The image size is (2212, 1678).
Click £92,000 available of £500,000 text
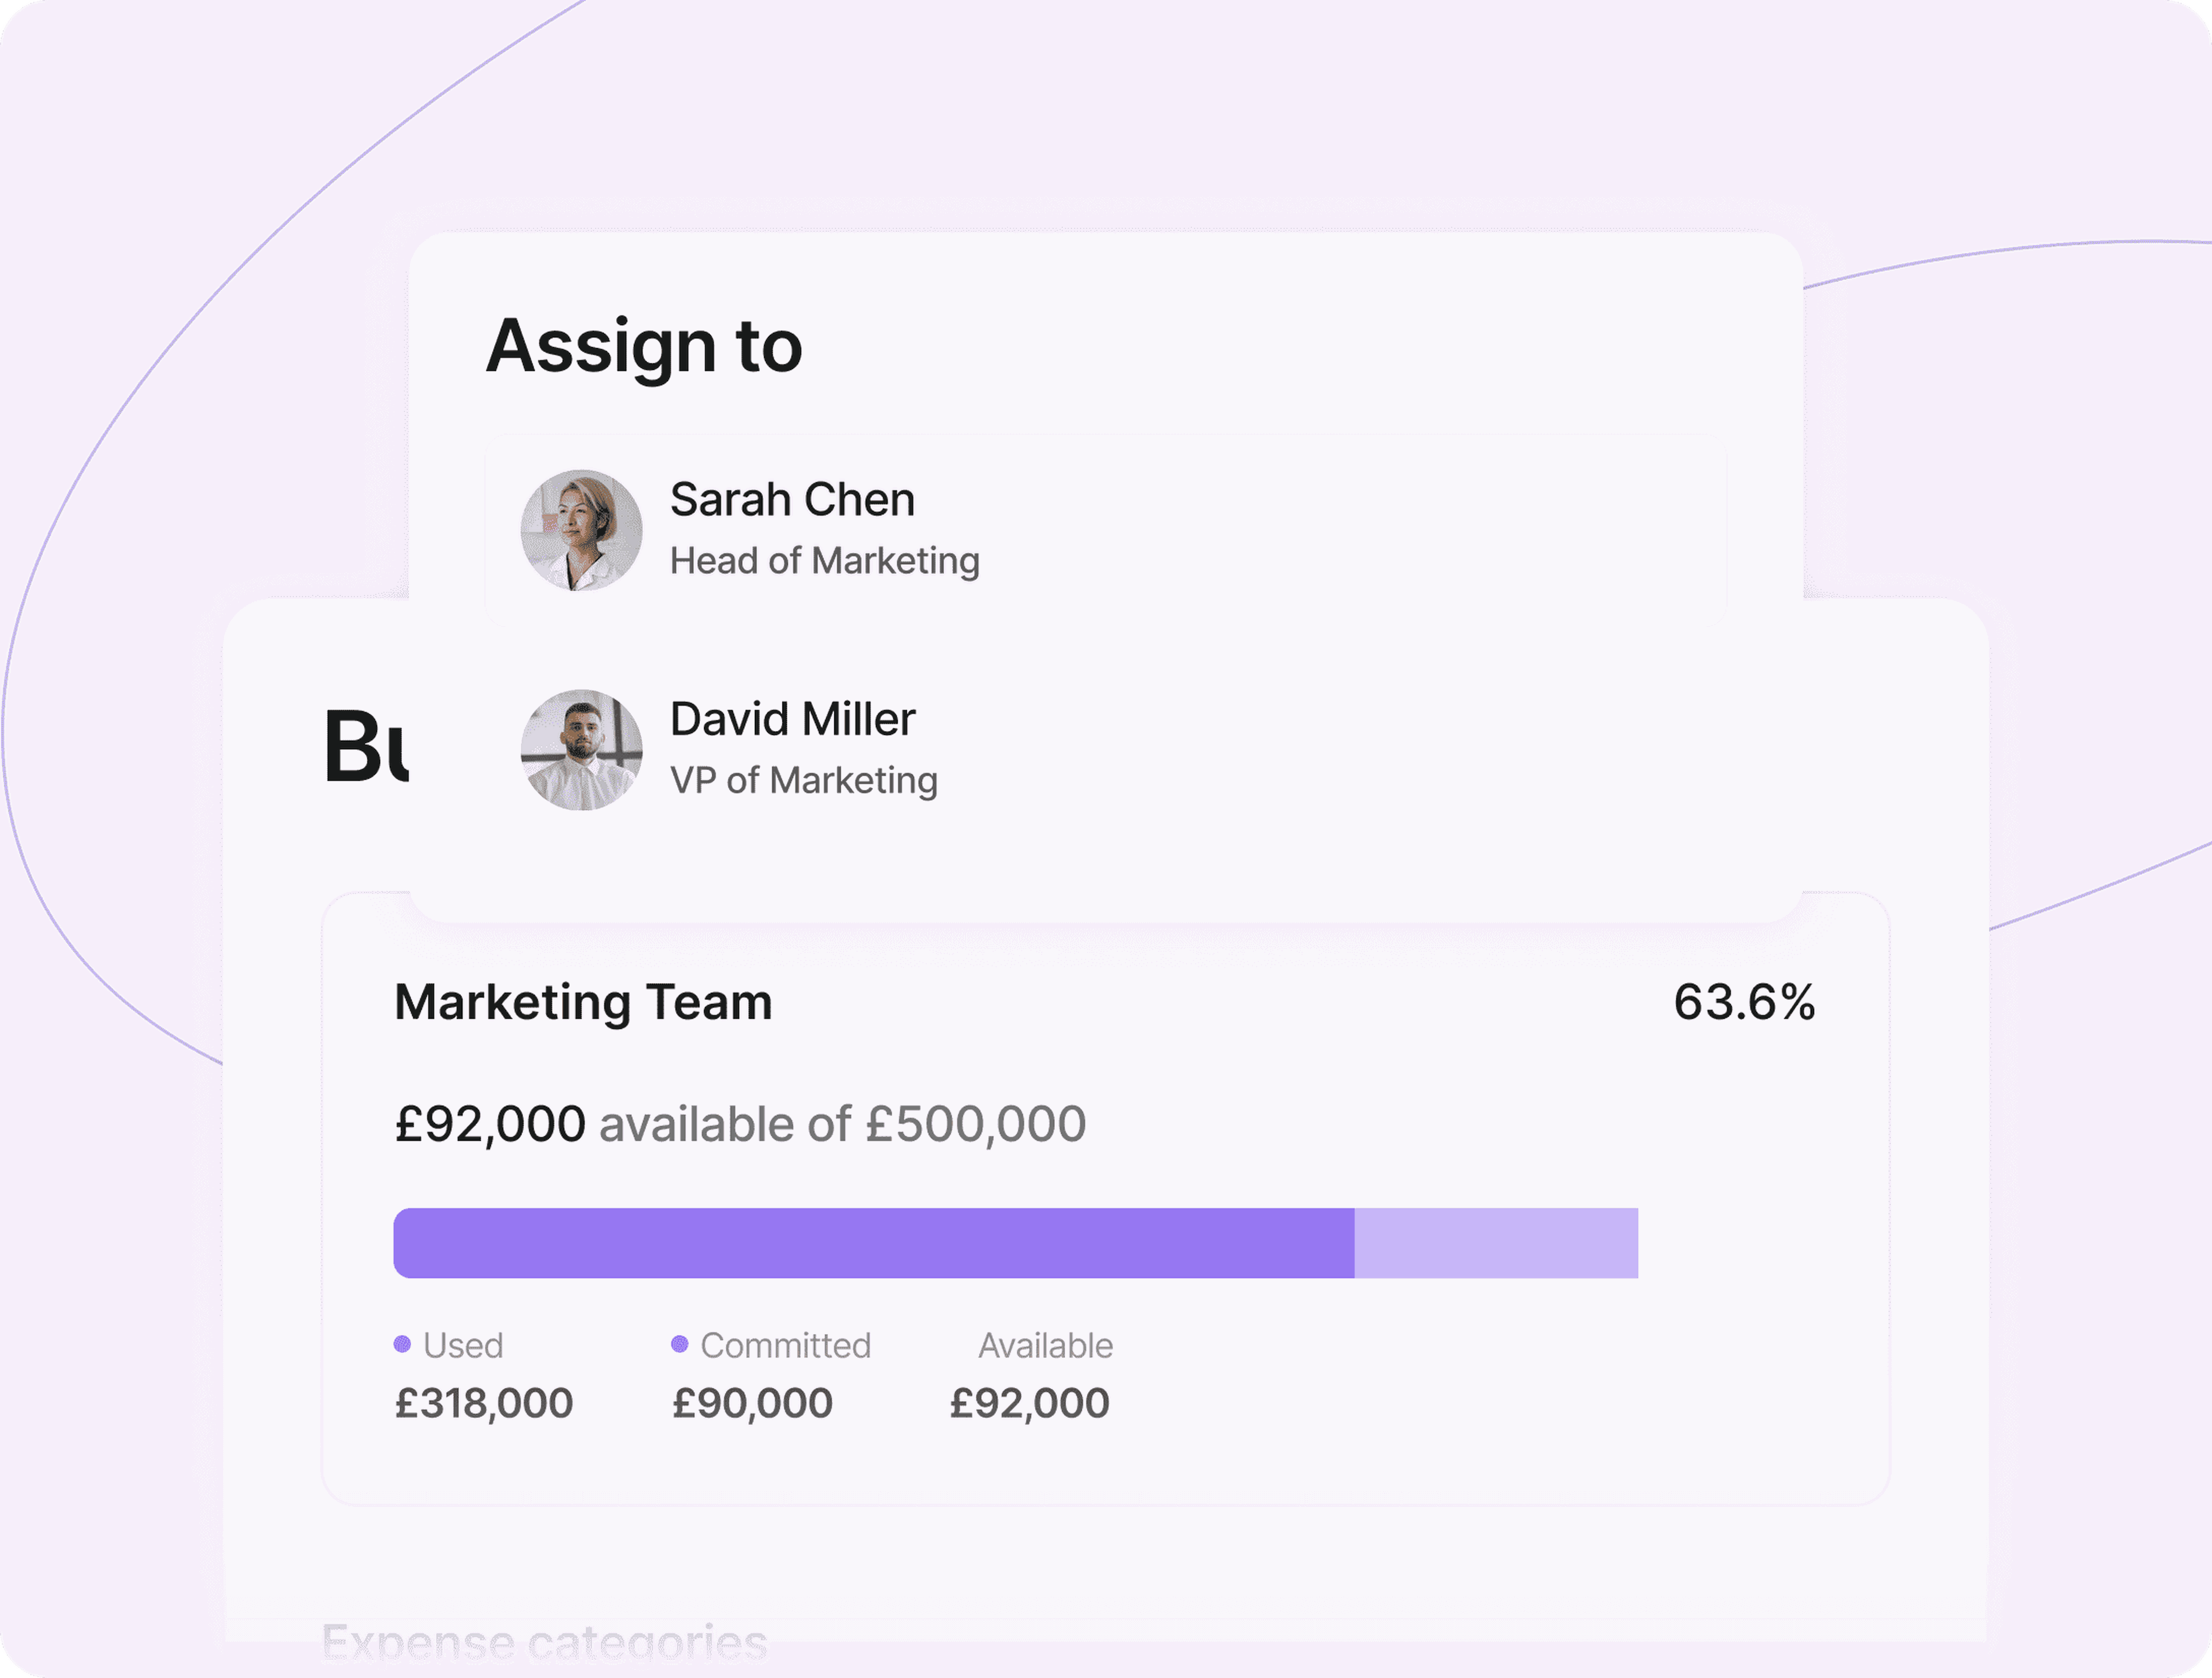tap(740, 1124)
